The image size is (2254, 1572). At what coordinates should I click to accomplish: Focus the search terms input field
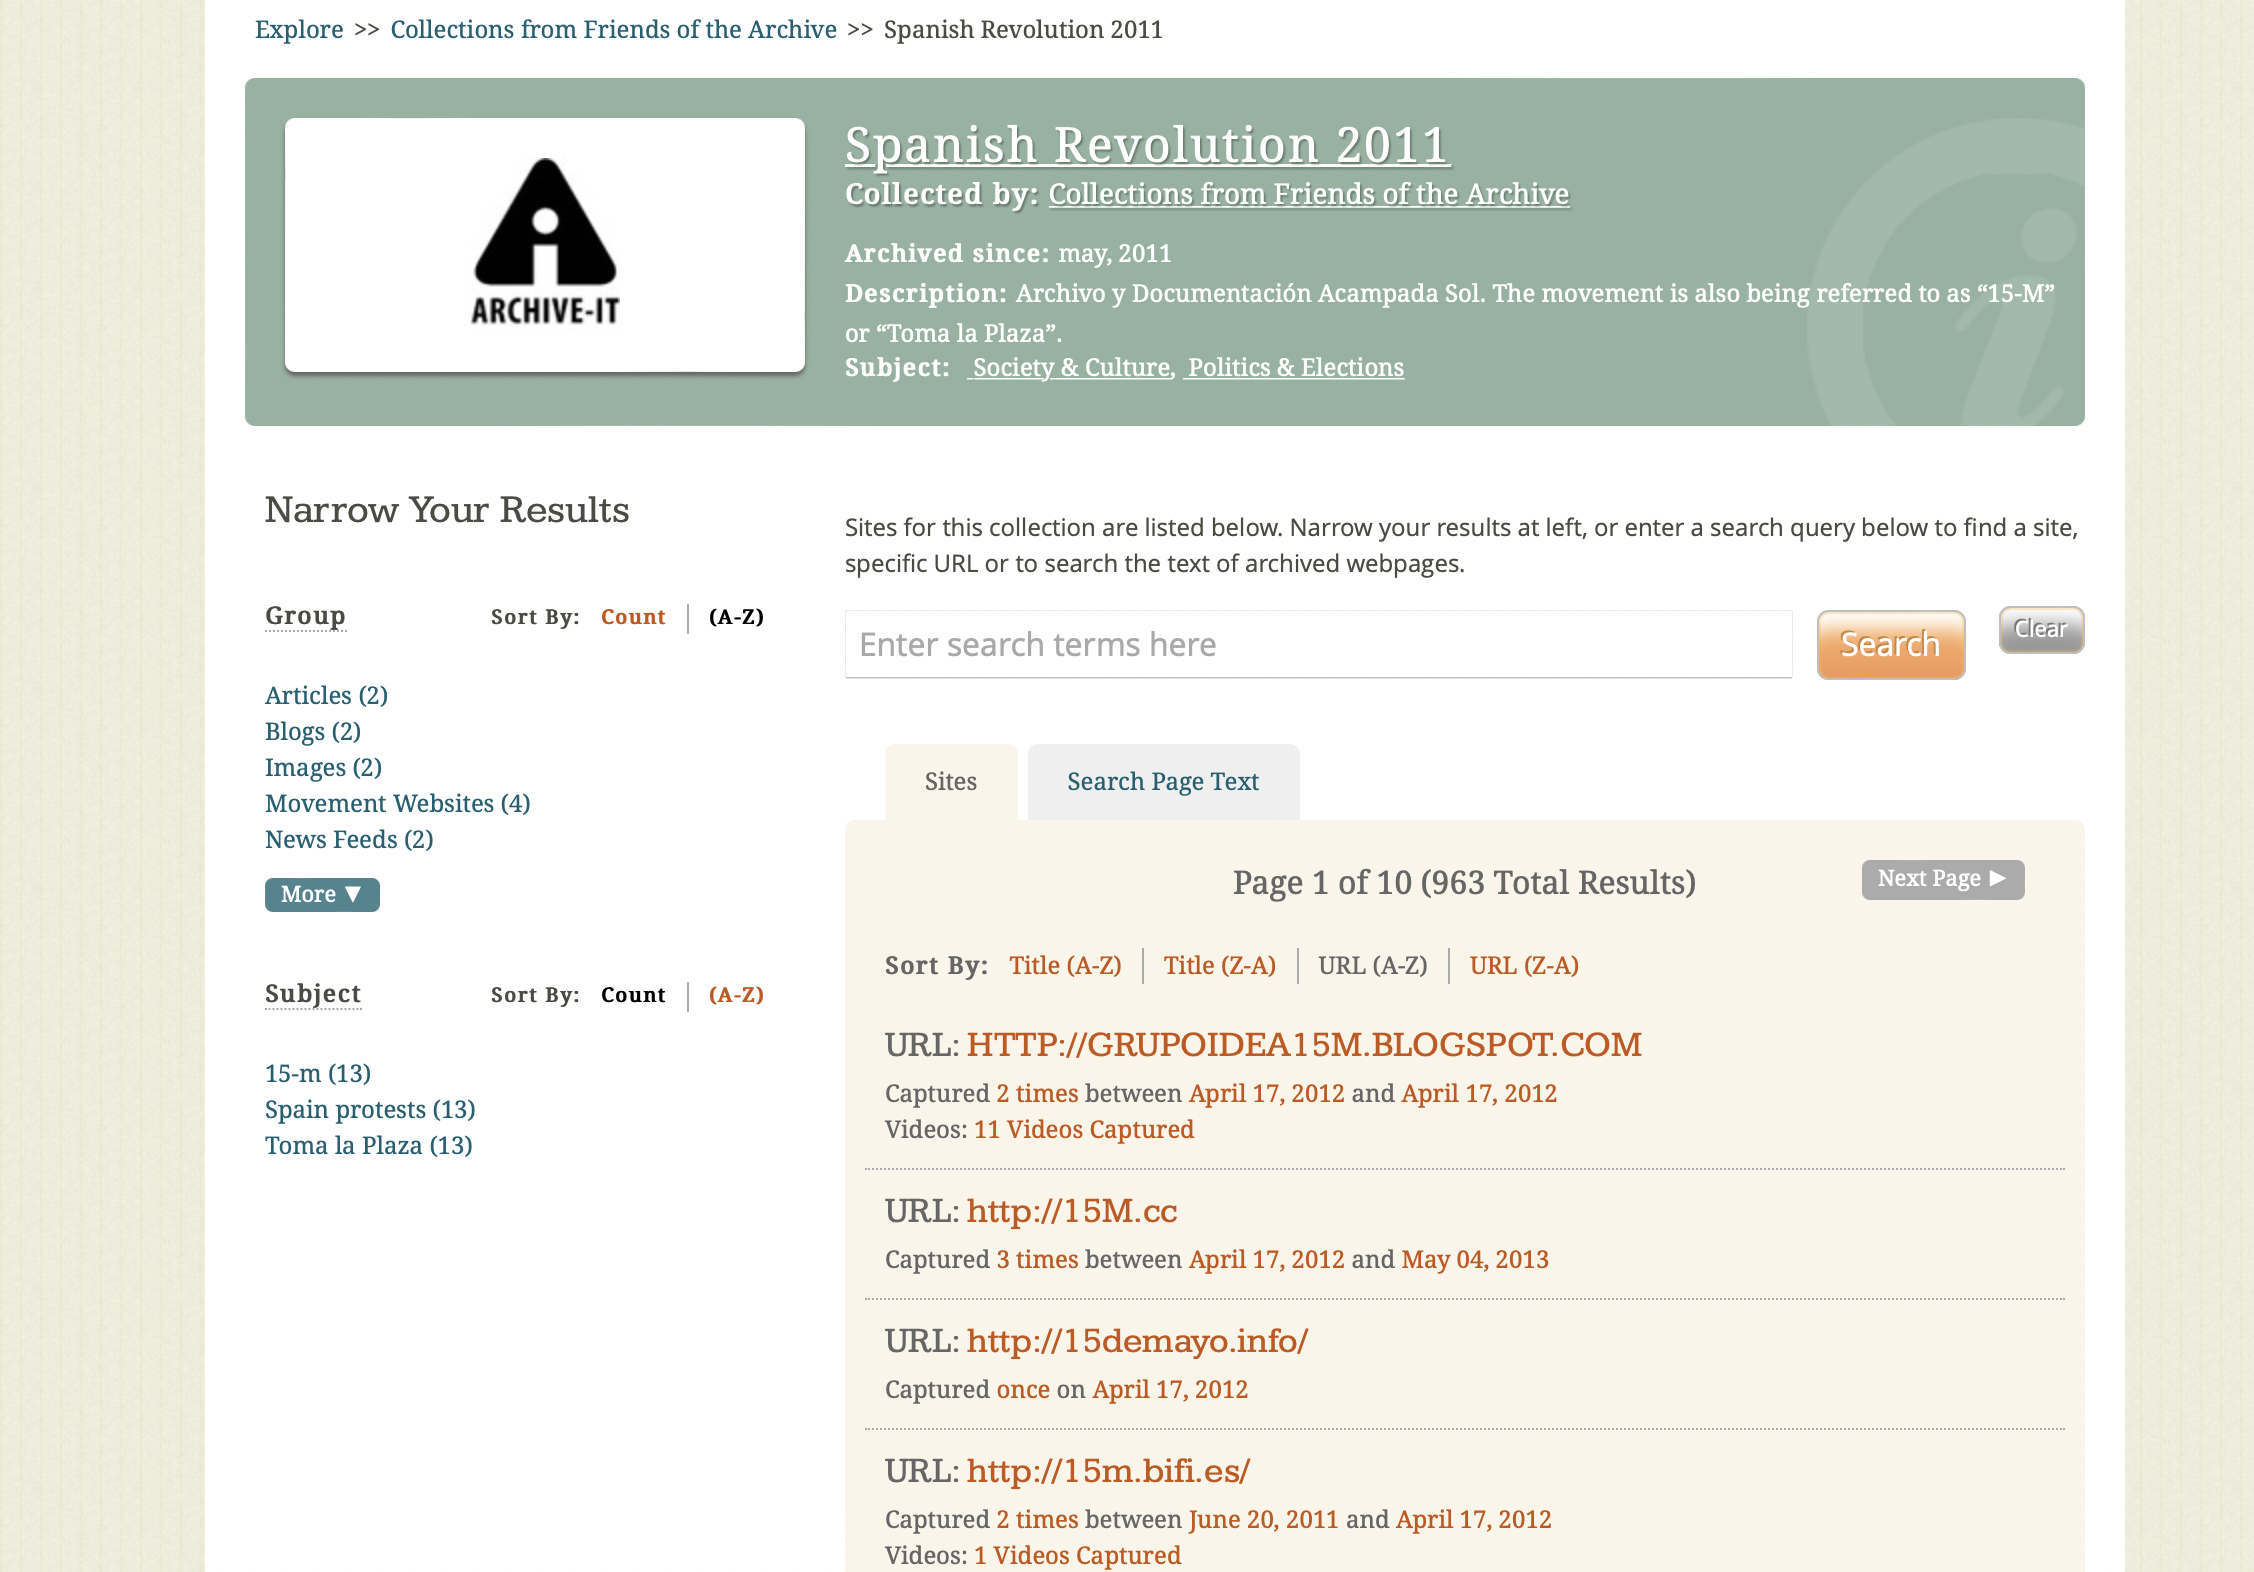point(1318,644)
